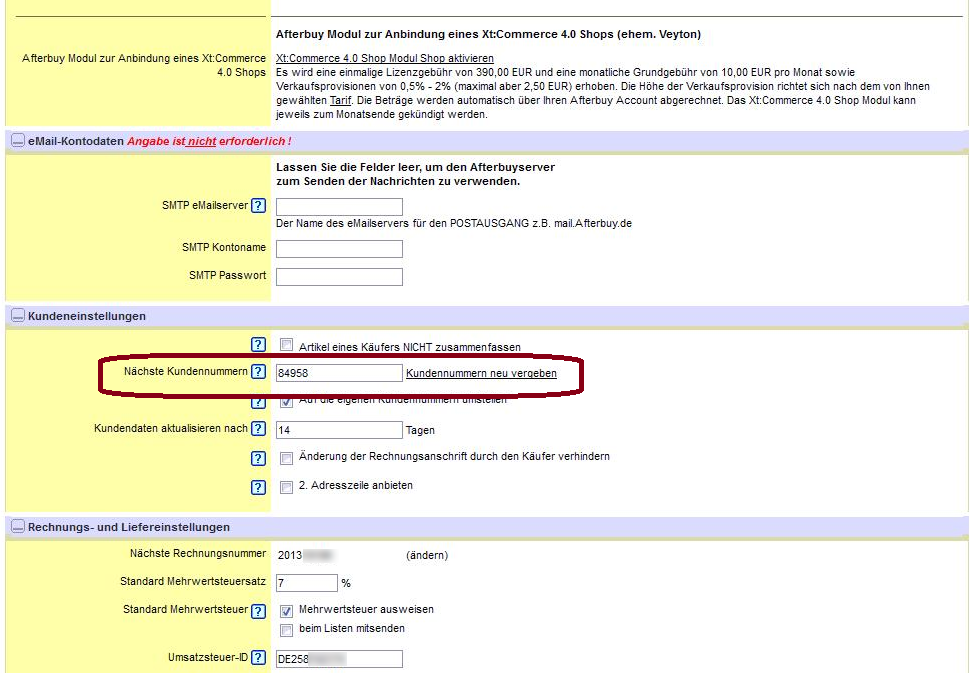Open 'Xt:Commerce 4.0 Shop Modul Shop aktivieren' link
The height and width of the screenshot is (673, 976).
tap(384, 59)
